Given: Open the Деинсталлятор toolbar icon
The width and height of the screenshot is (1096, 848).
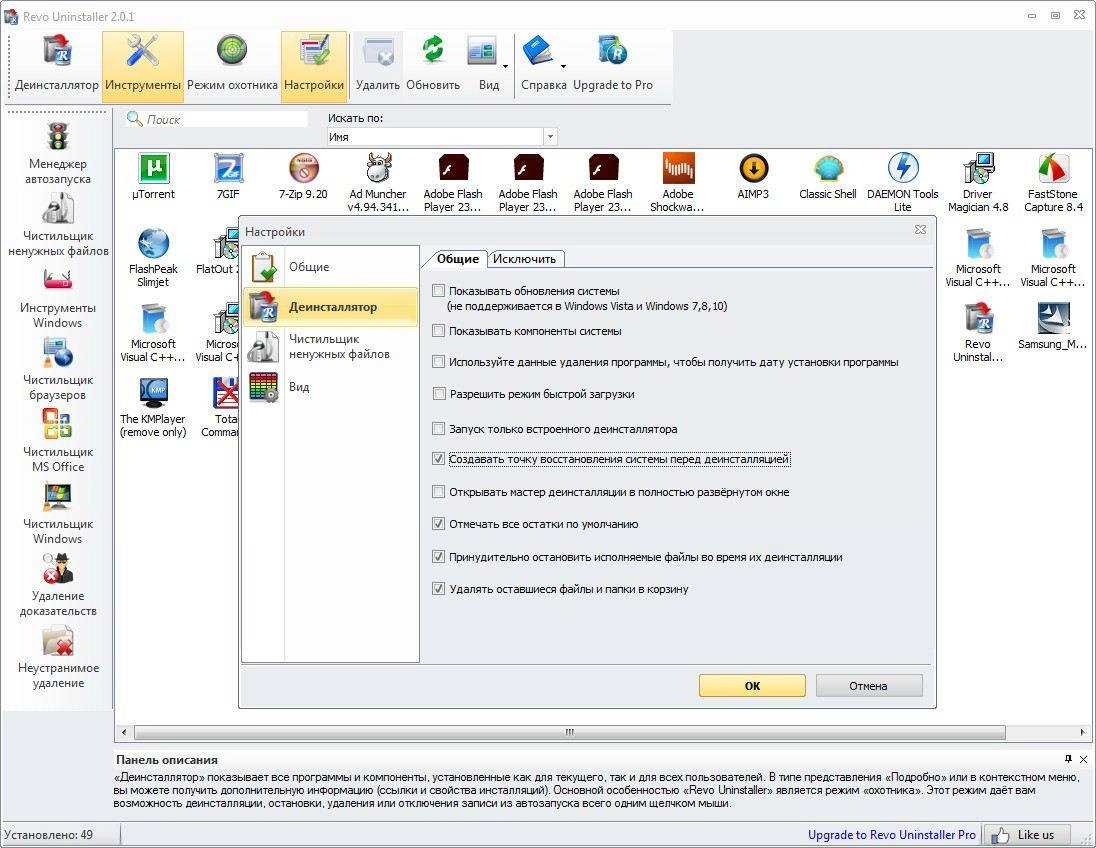Looking at the screenshot, I should point(57,66).
